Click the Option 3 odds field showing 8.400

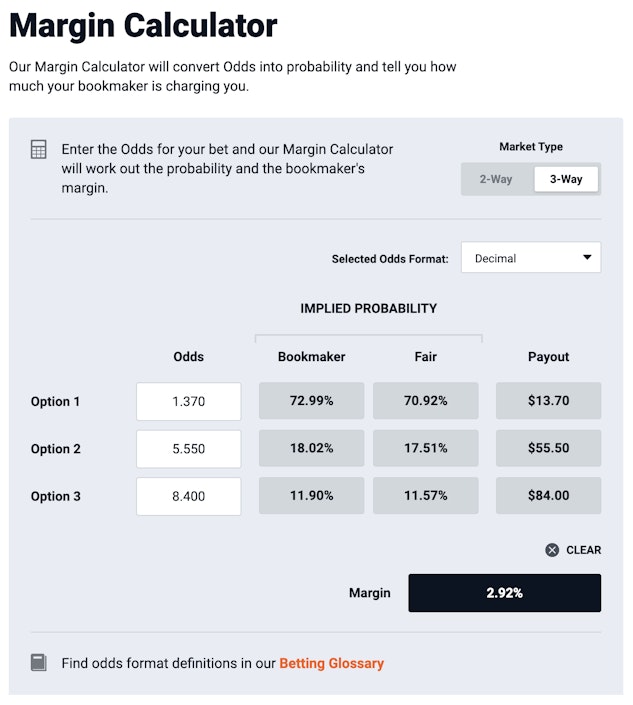(189, 496)
